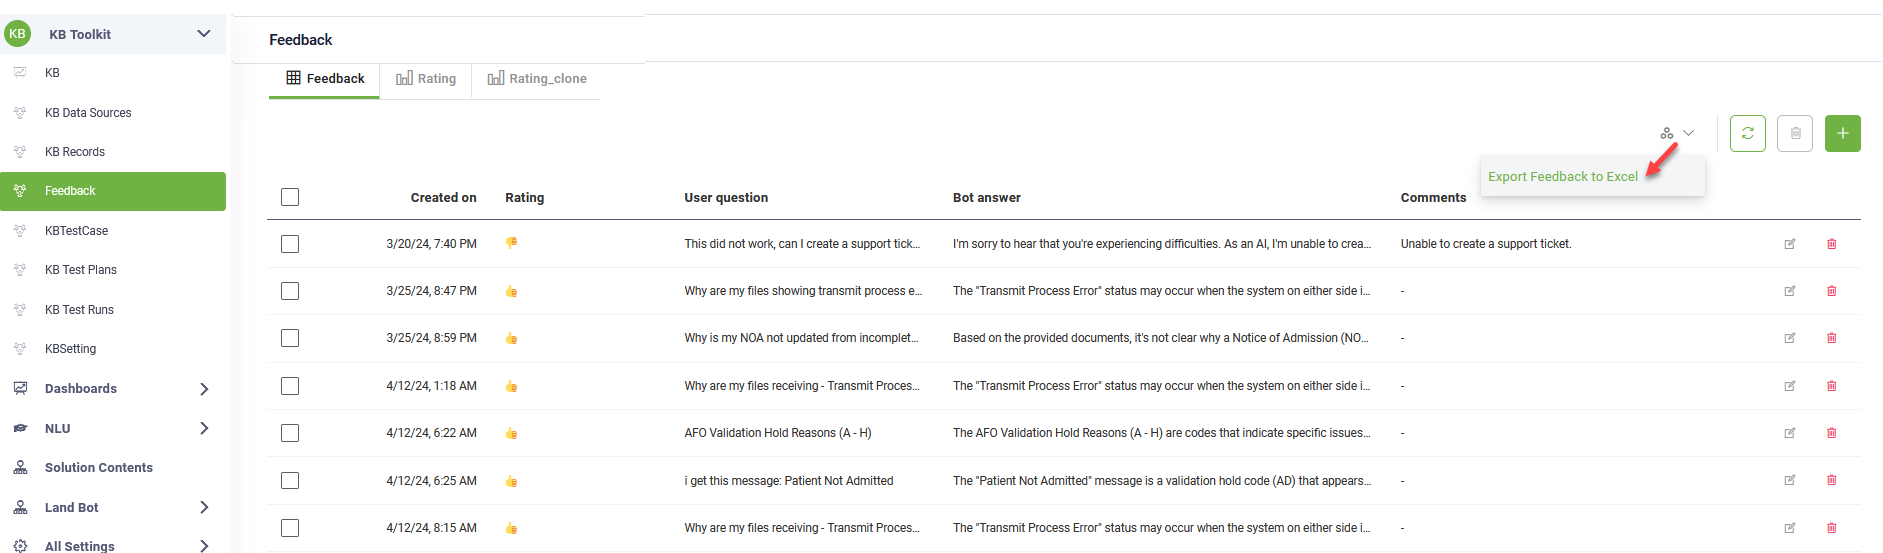Expand the Land Bot menu arrow
1883x553 pixels.
coord(204,507)
